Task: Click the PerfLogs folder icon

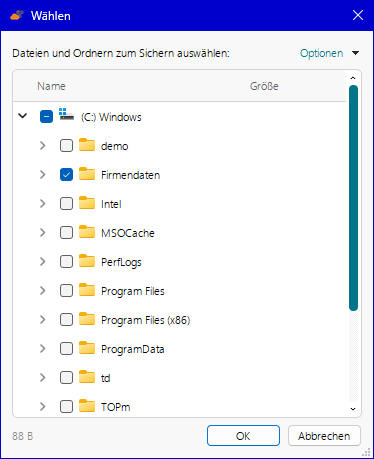Action: 87,261
